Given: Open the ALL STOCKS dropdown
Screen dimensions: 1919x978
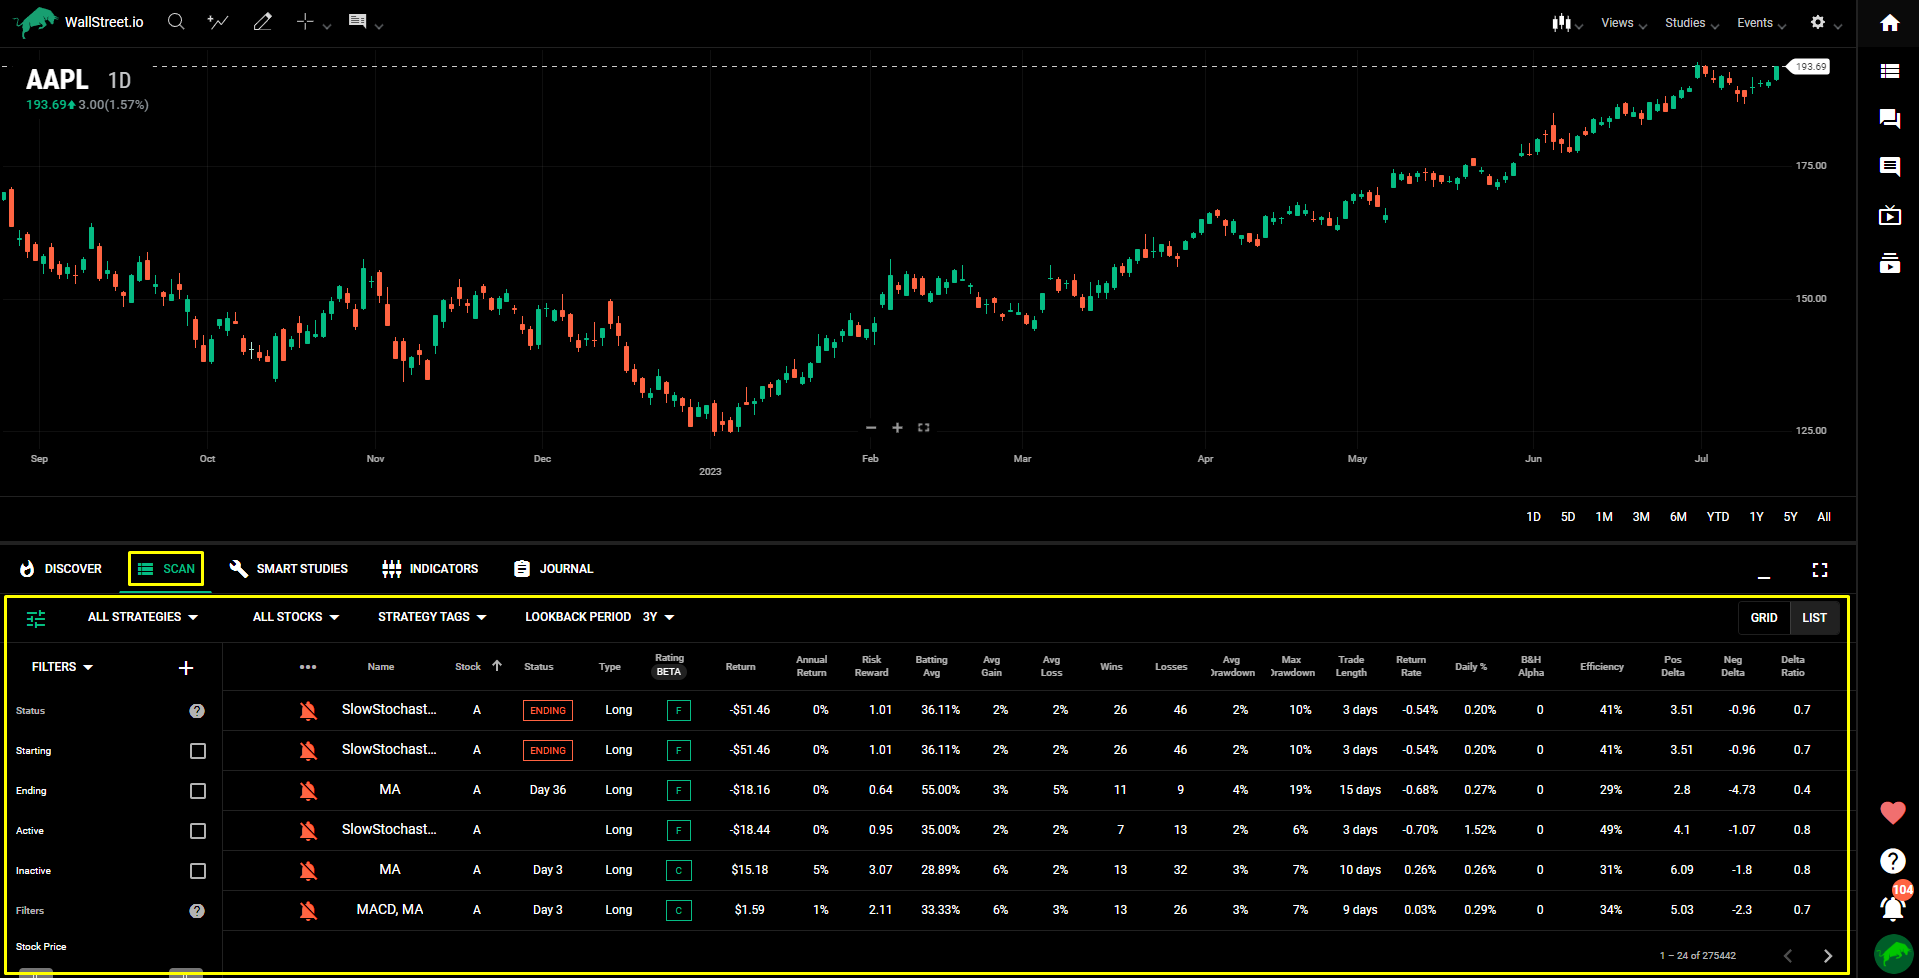Looking at the screenshot, I should (296, 617).
